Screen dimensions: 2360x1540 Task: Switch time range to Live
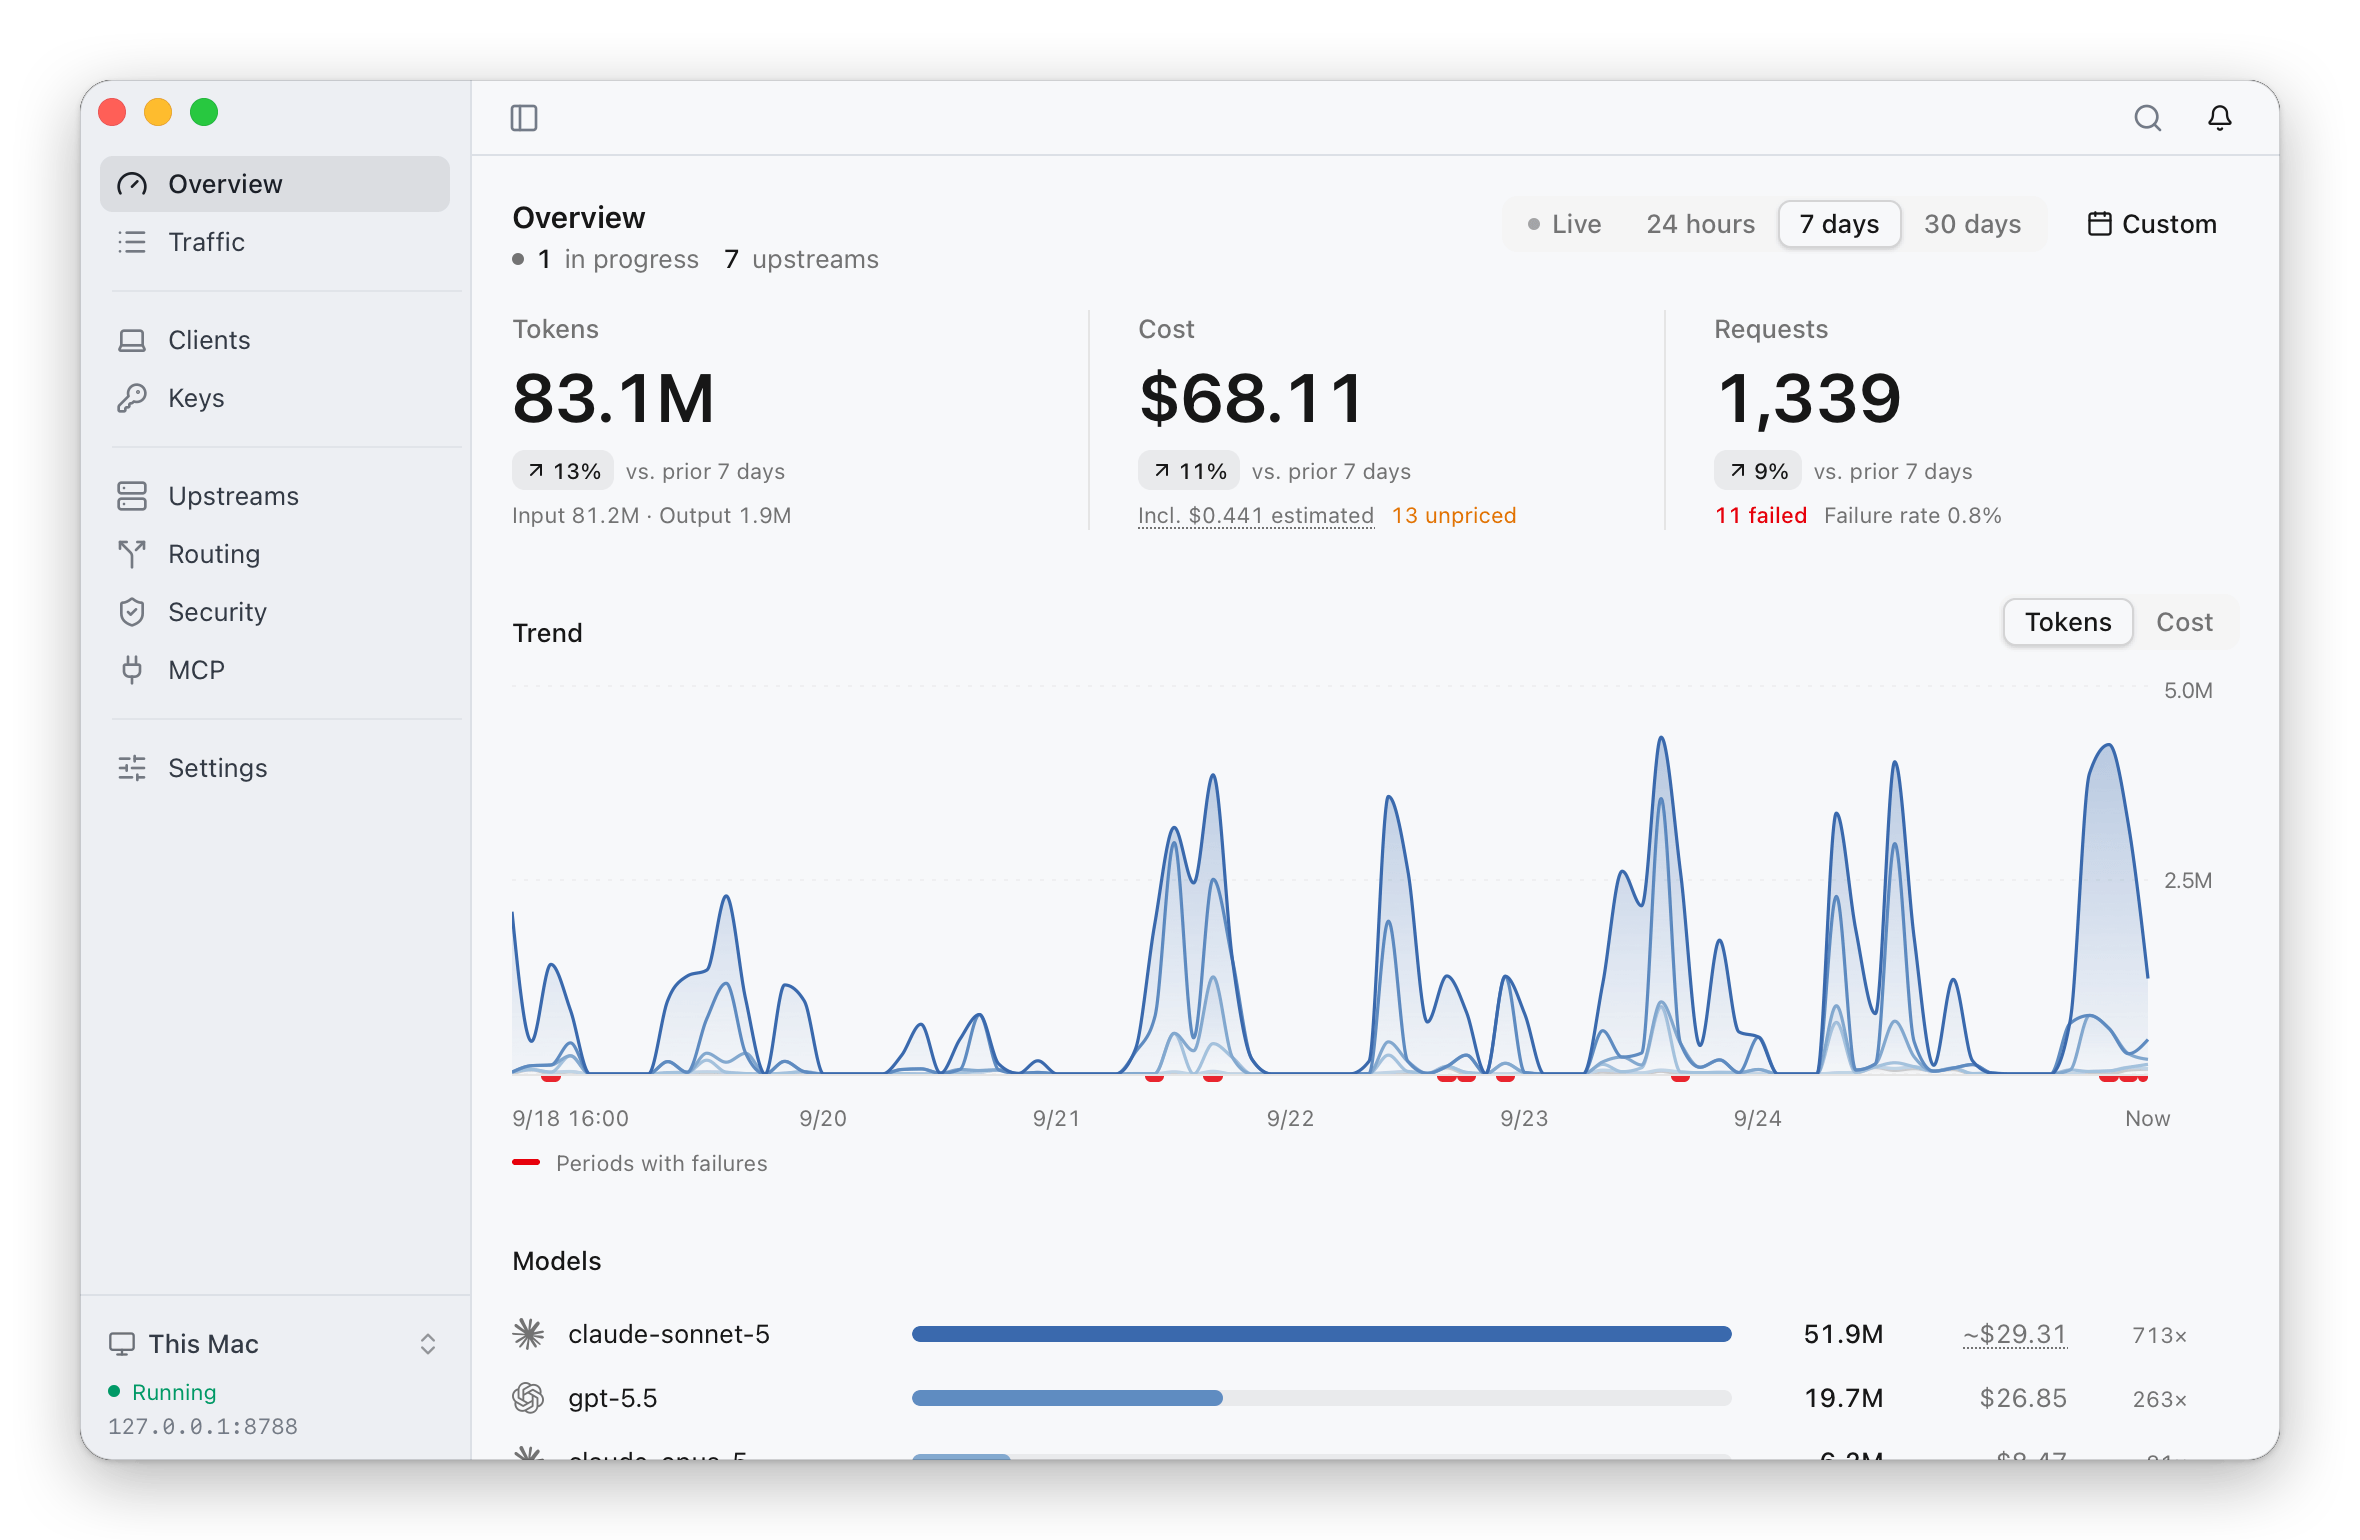[x=1564, y=224]
